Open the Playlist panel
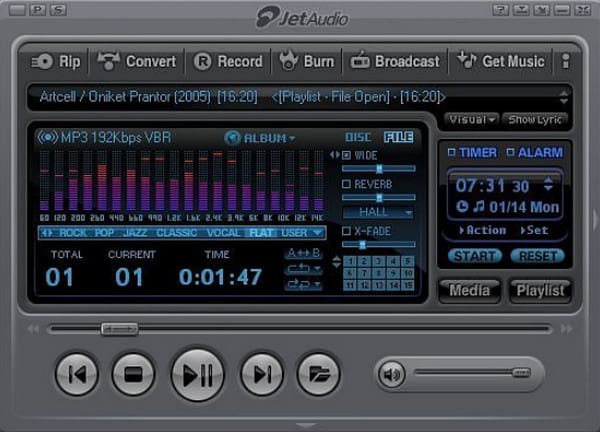Viewport: 600px width, 432px height. [x=540, y=290]
